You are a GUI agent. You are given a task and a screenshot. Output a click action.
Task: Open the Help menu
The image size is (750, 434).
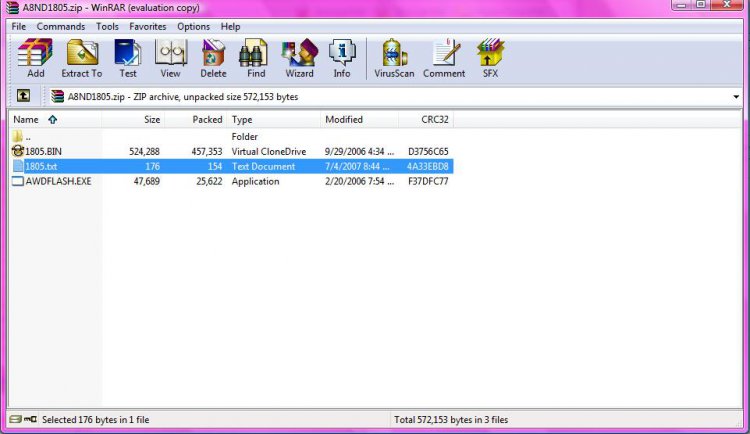click(230, 26)
